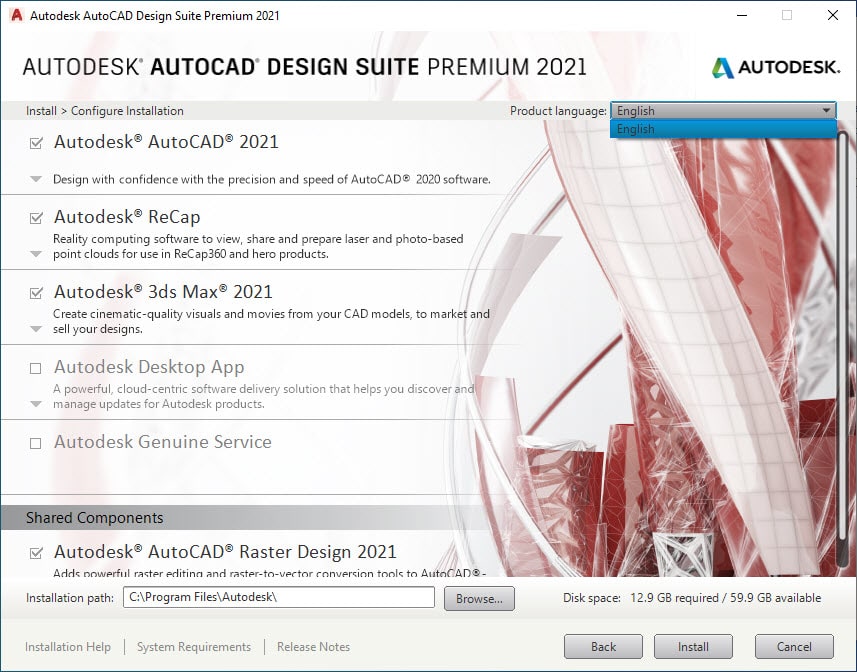Uncheck AutoCAD Raster Design 2021 checkbox
857x672 pixels.
[36, 553]
